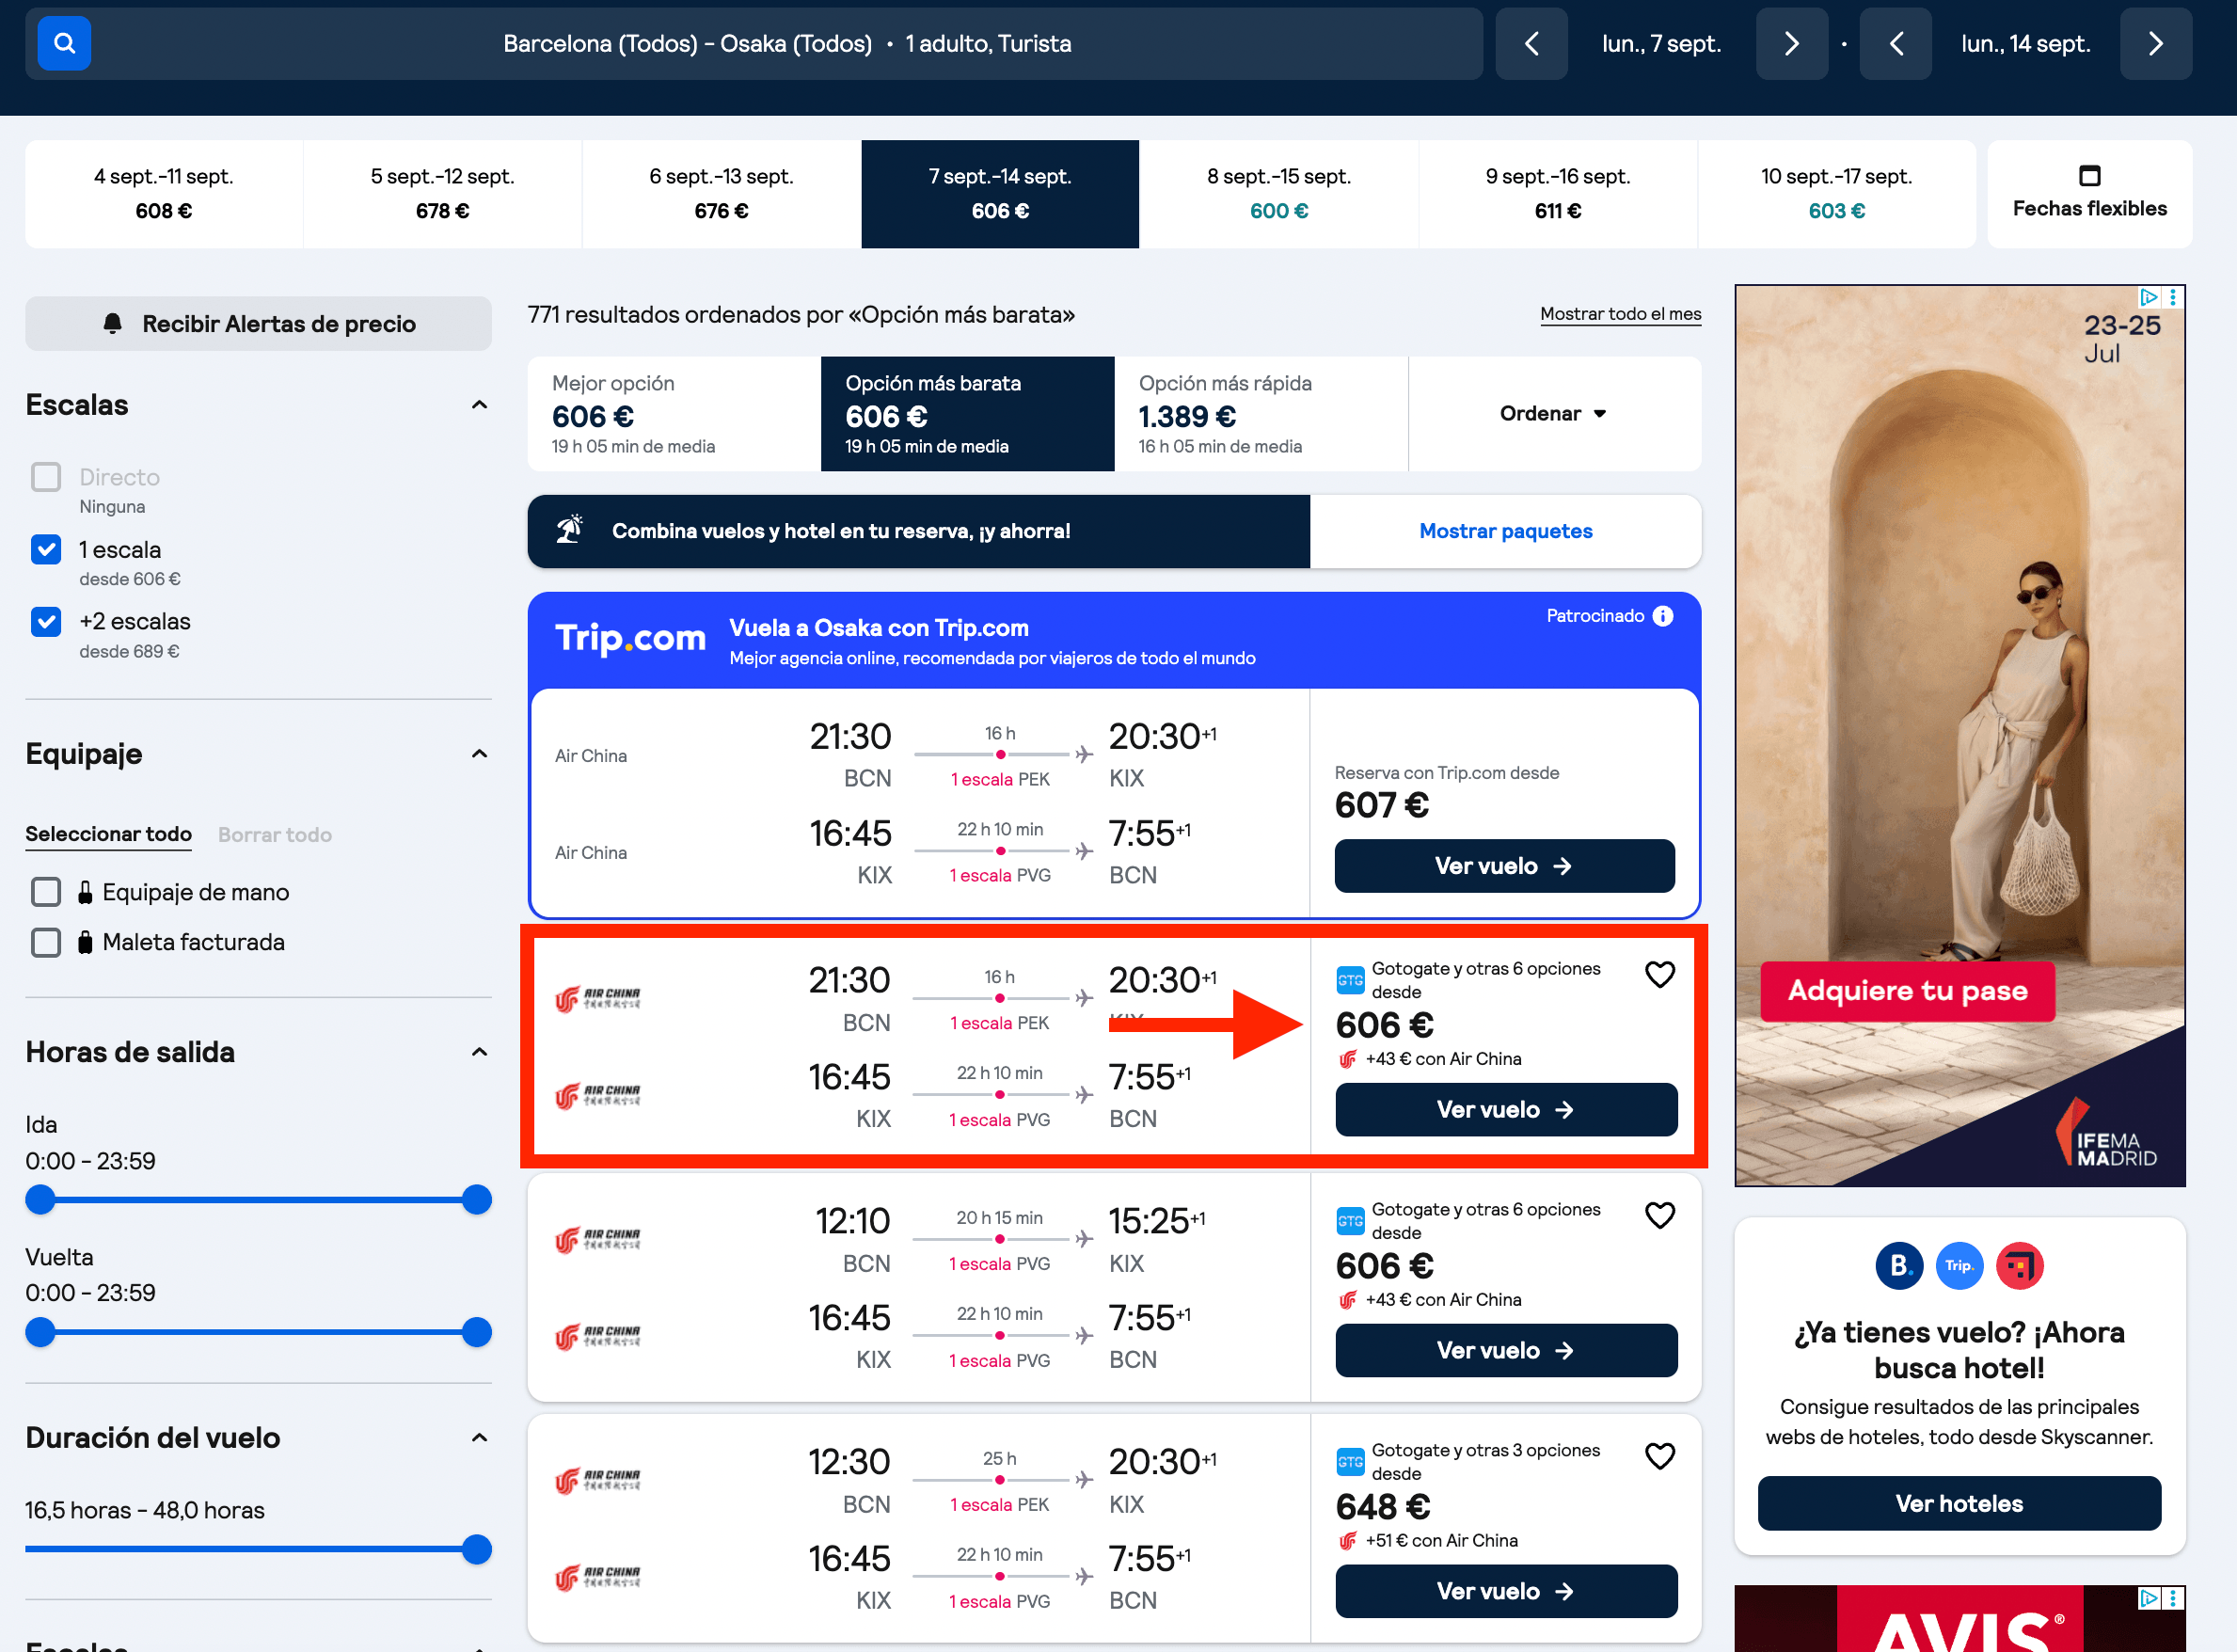Tick the Directo stops checkbox

pyautogui.click(x=46, y=477)
